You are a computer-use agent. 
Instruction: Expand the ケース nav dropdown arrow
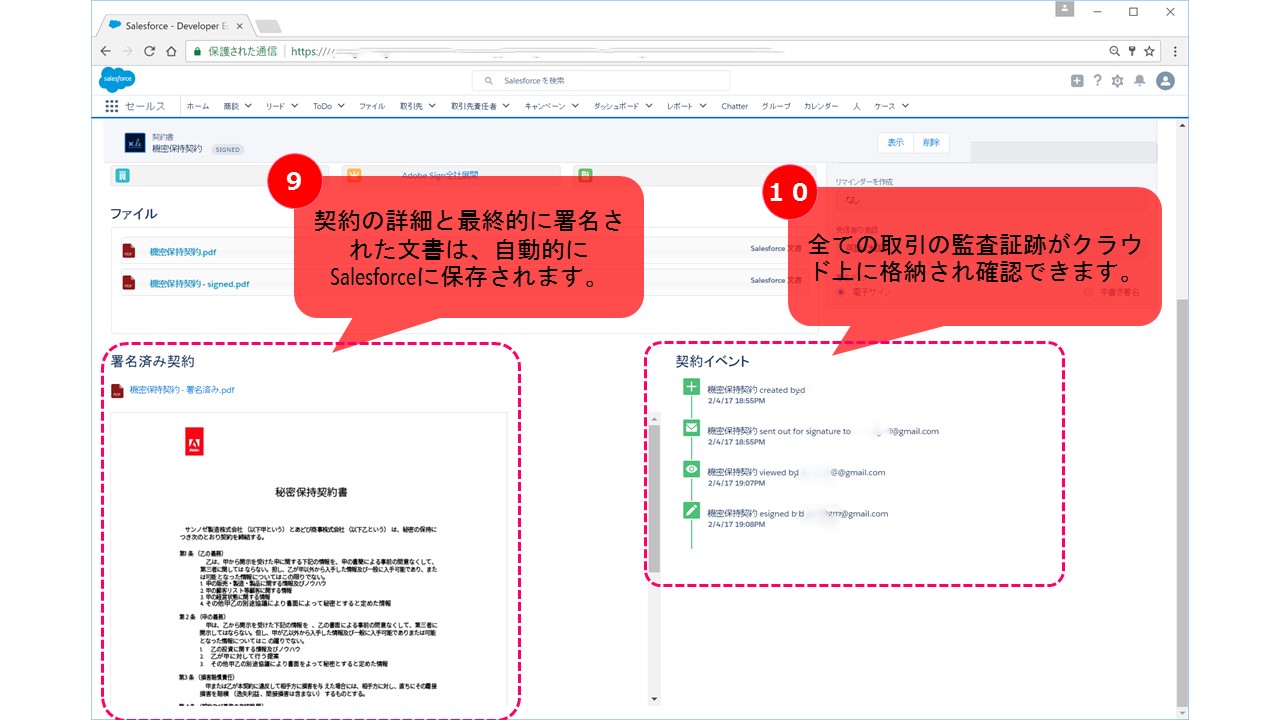[x=905, y=106]
